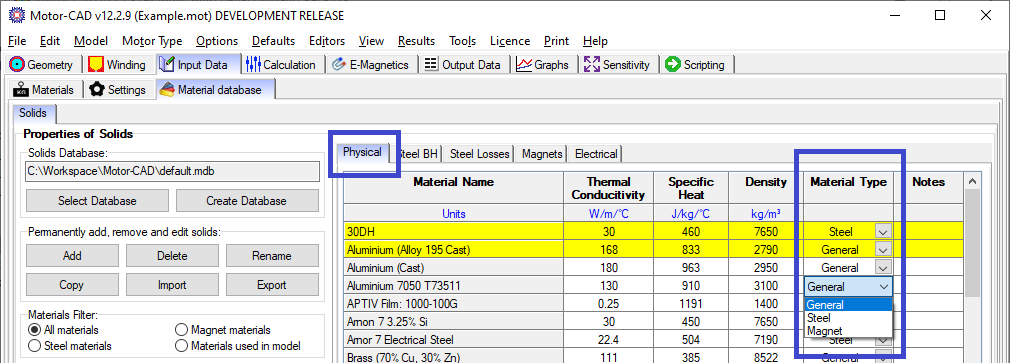The height and width of the screenshot is (363, 1010).
Task: Click the Select Database button
Action: (97, 201)
